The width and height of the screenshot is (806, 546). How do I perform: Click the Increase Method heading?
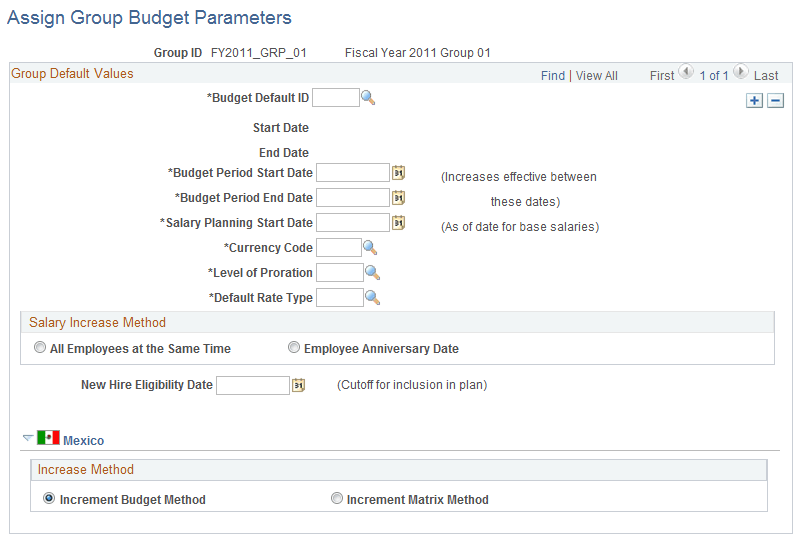[85, 469]
